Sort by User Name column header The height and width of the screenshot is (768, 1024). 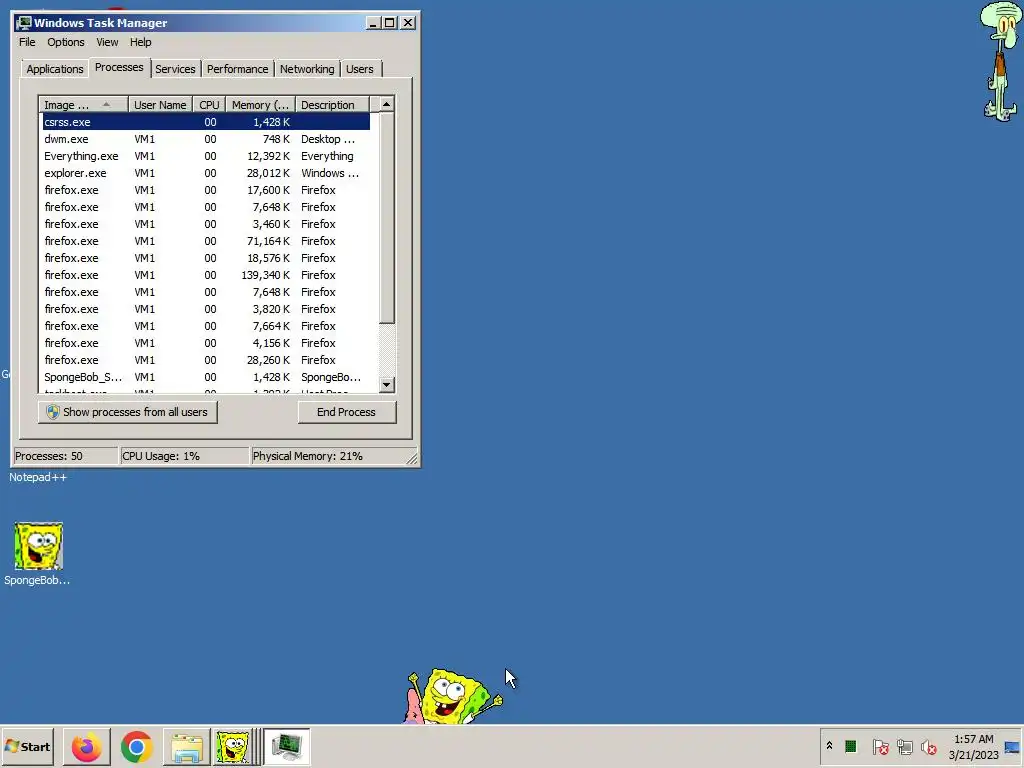160,105
